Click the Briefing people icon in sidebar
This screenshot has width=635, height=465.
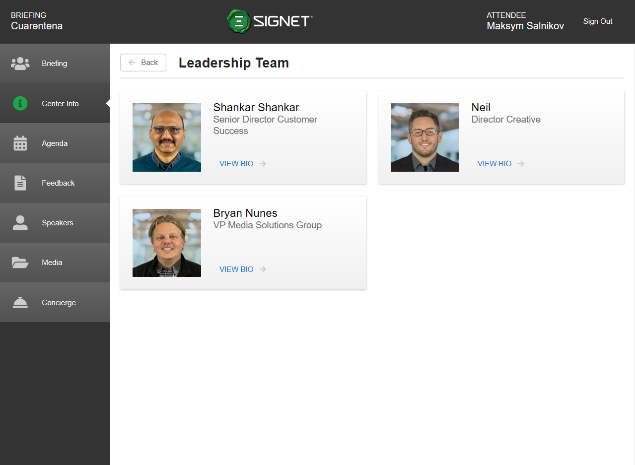coord(20,64)
